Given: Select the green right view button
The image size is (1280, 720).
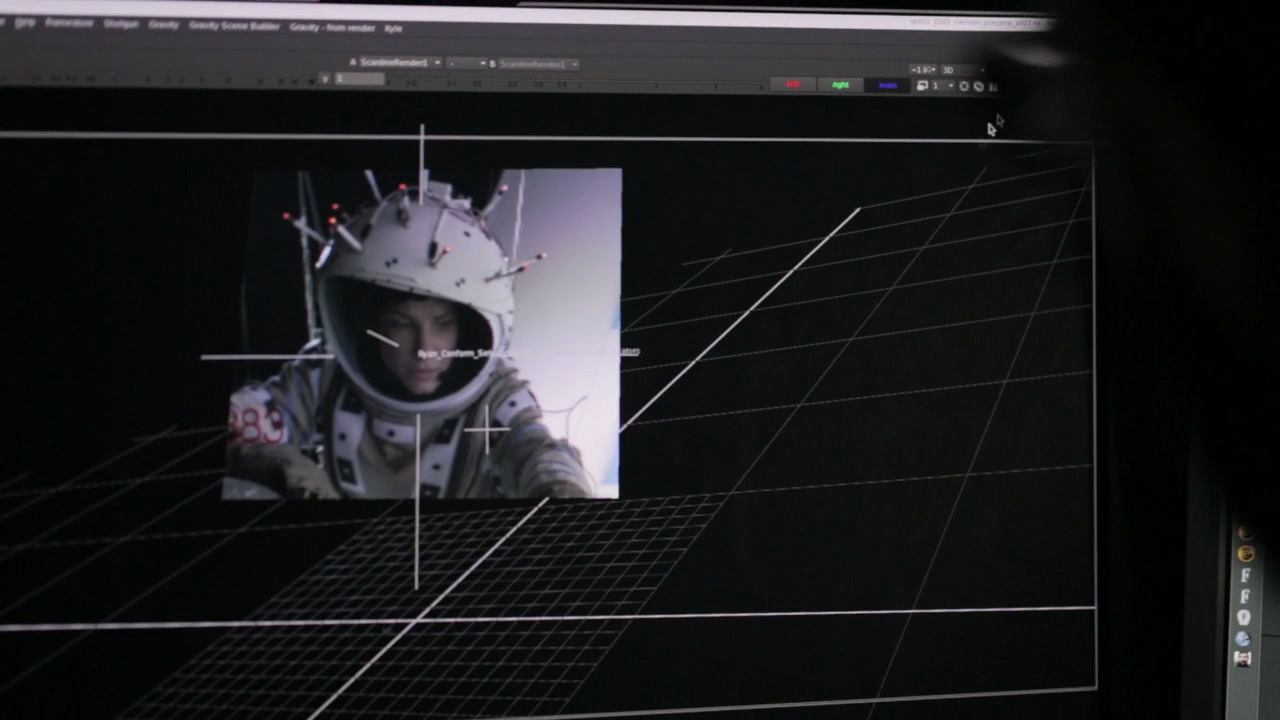Looking at the screenshot, I should click(x=840, y=85).
